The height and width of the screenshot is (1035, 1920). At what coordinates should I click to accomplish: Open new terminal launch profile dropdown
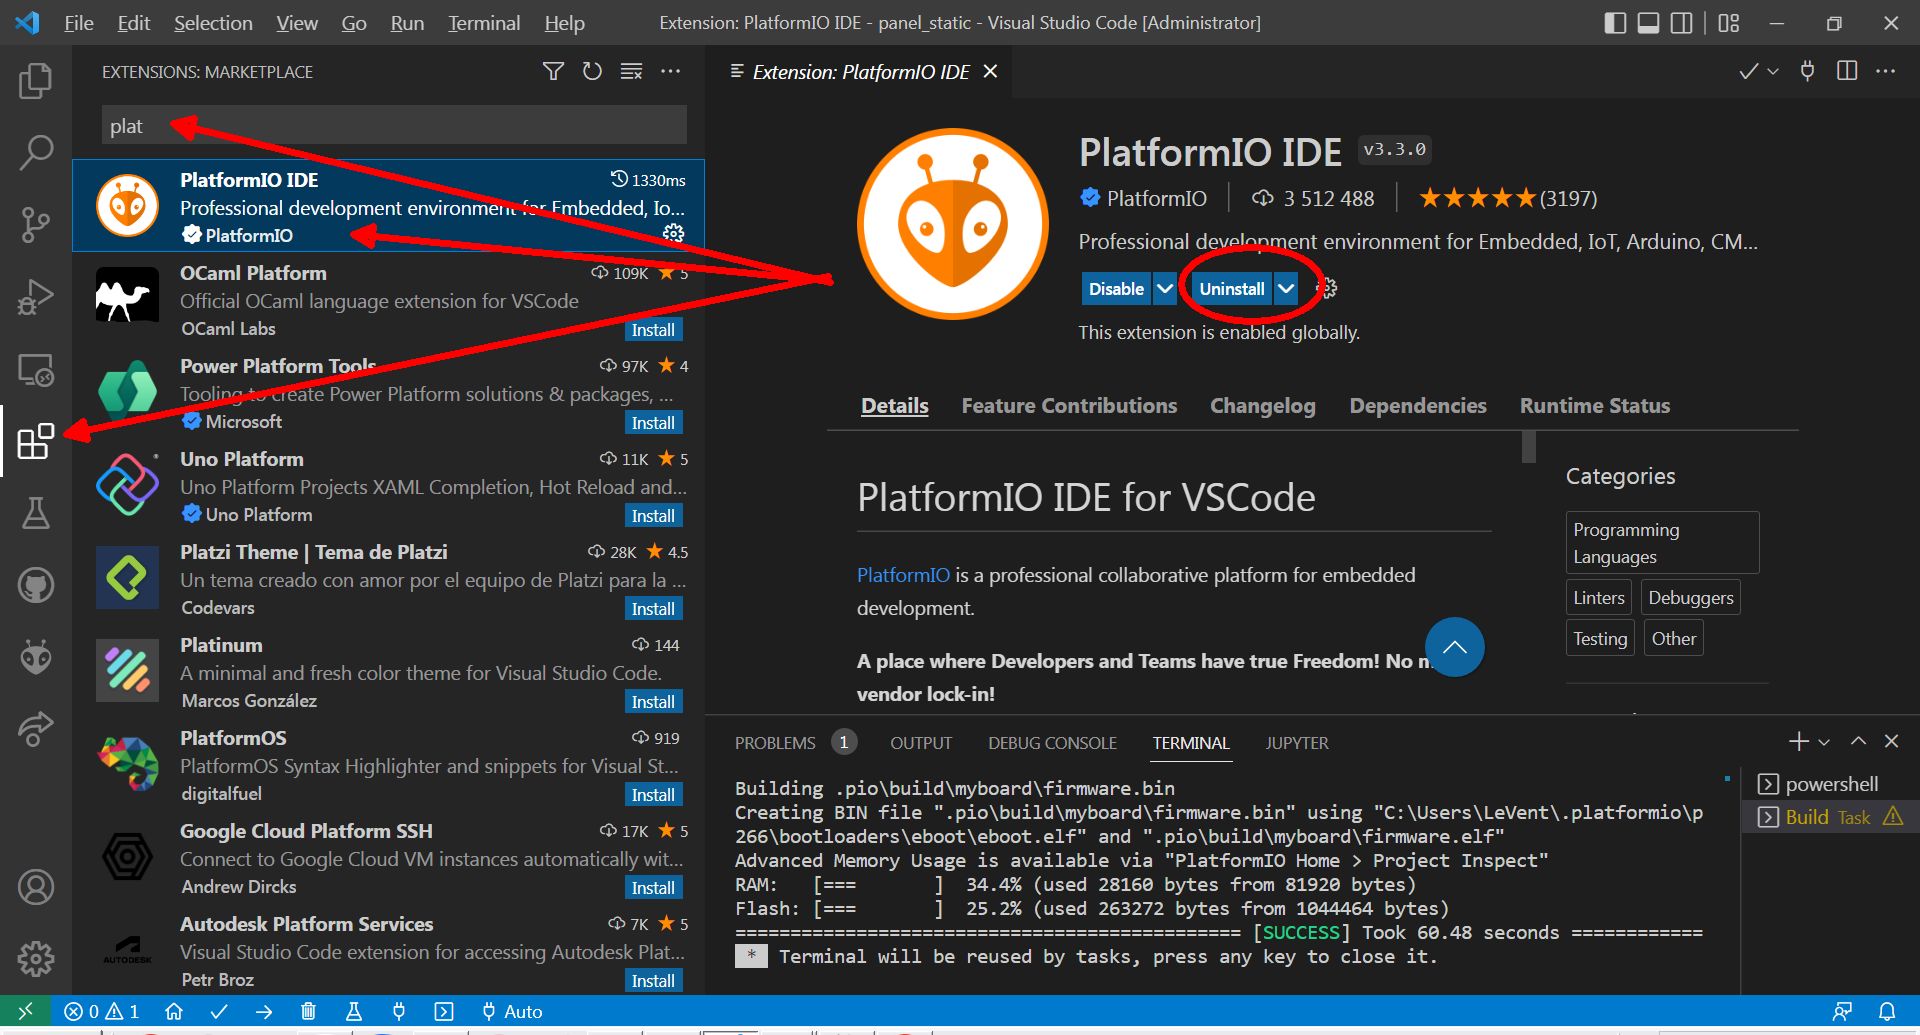point(1824,742)
